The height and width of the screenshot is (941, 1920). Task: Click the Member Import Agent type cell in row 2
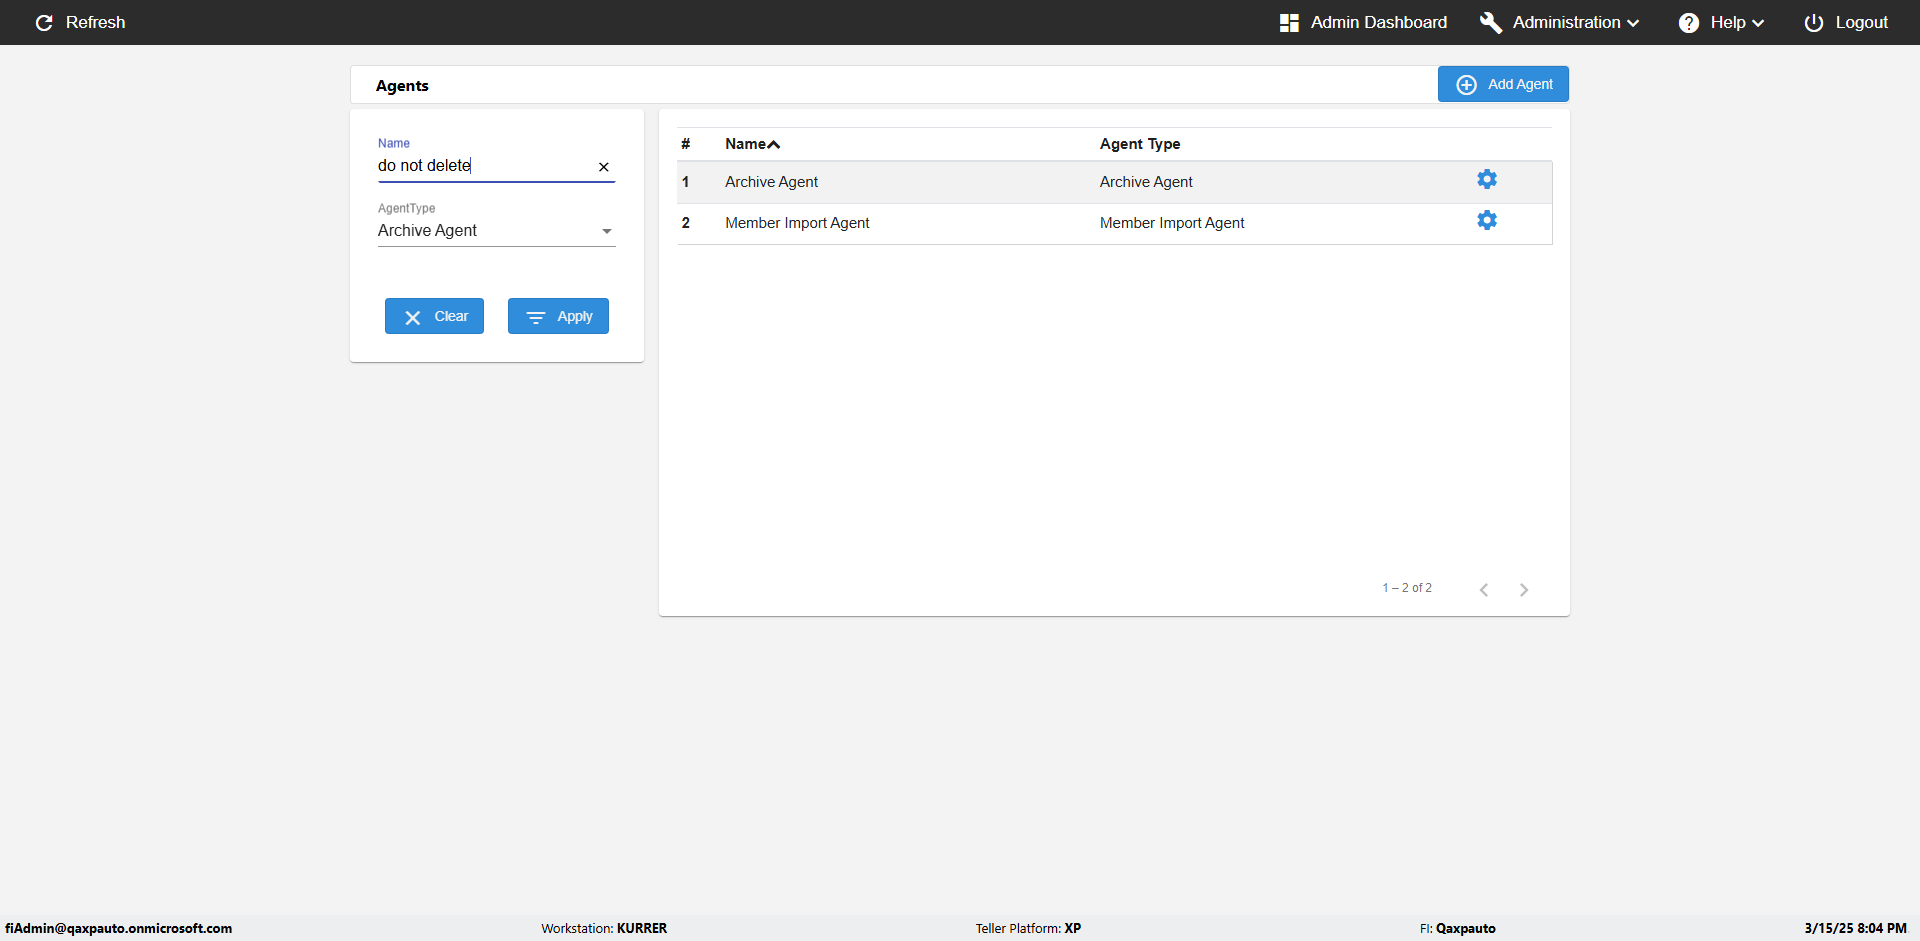[x=1172, y=223]
